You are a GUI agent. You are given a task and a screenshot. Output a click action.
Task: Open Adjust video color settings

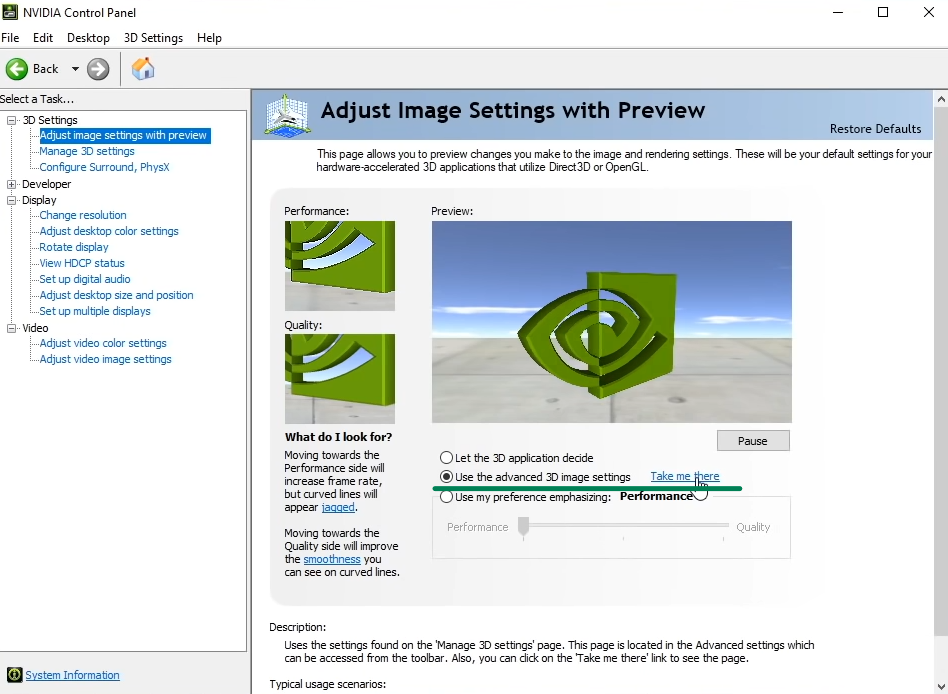pyautogui.click(x=103, y=343)
